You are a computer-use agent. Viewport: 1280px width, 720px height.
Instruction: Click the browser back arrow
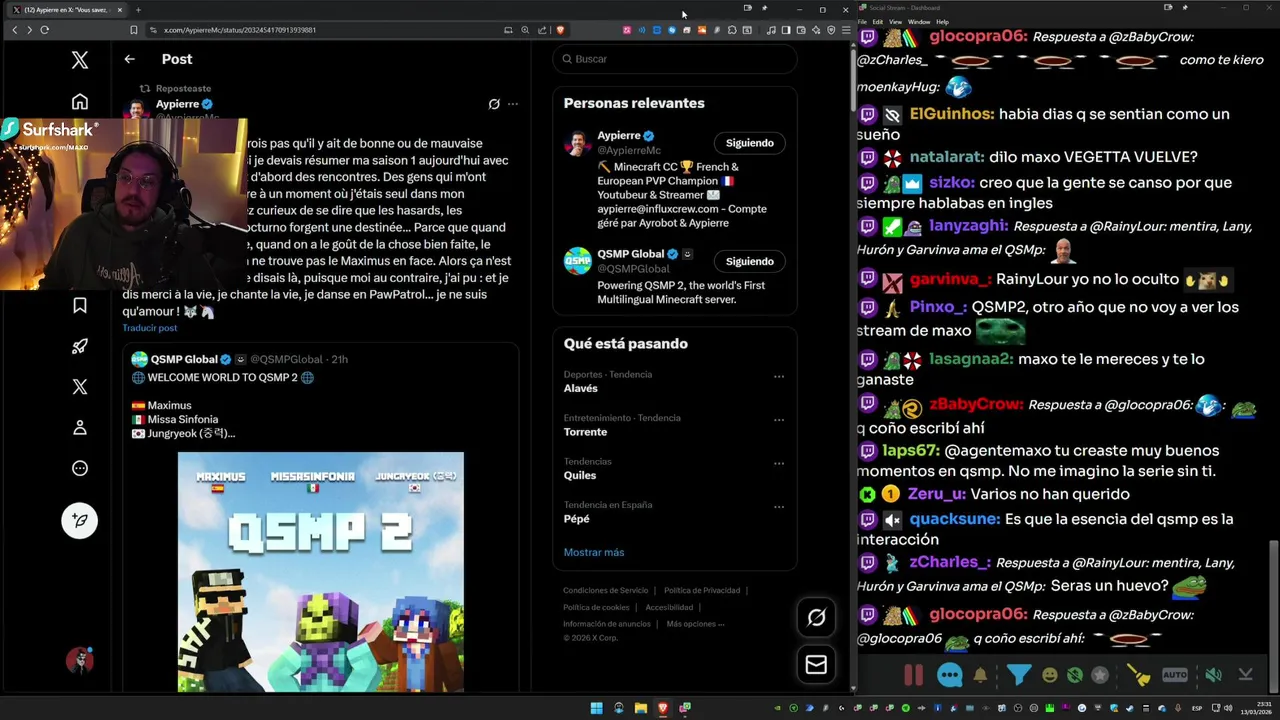coord(14,30)
